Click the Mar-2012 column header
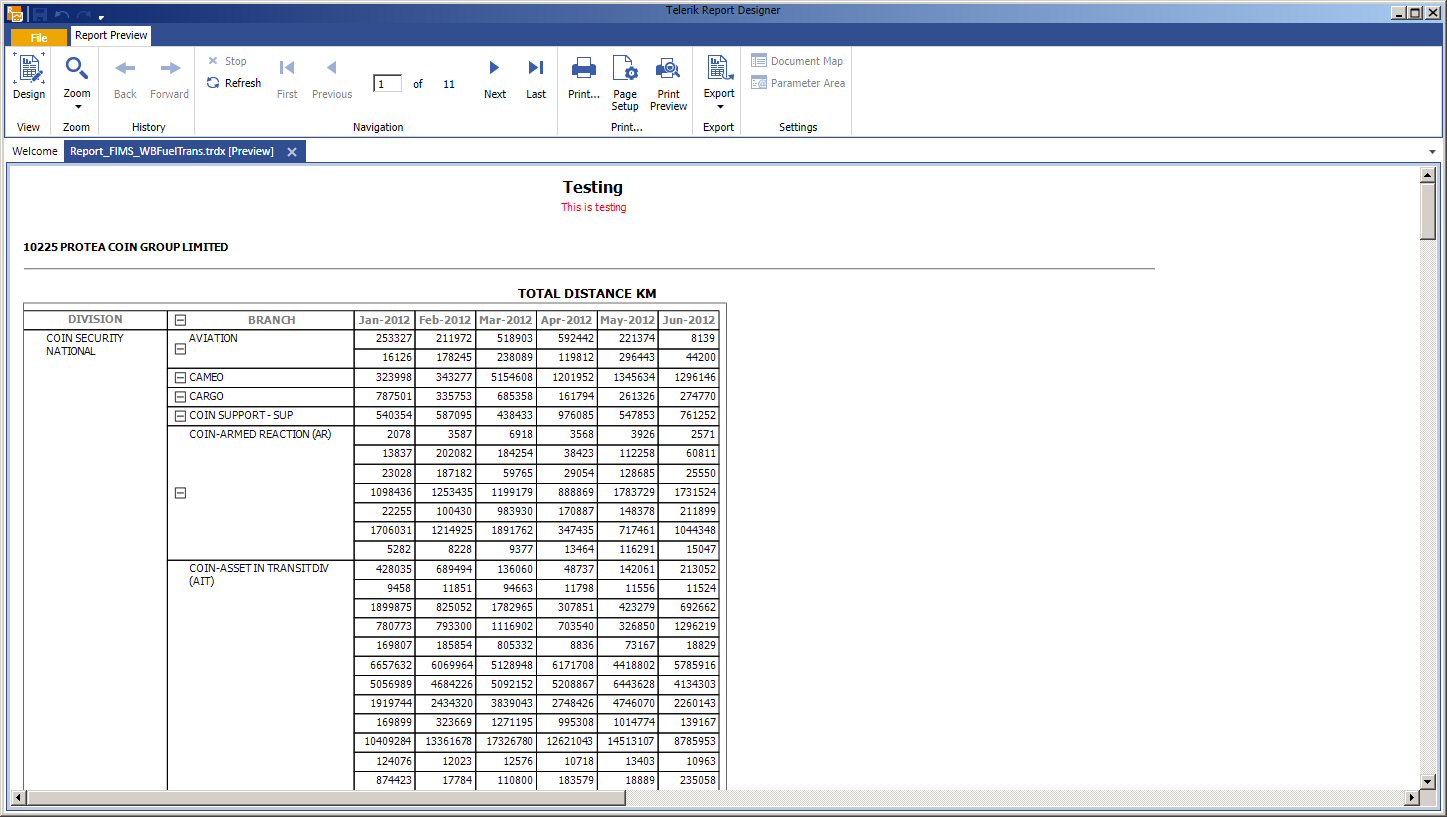This screenshot has height=817, width=1447. [506, 320]
